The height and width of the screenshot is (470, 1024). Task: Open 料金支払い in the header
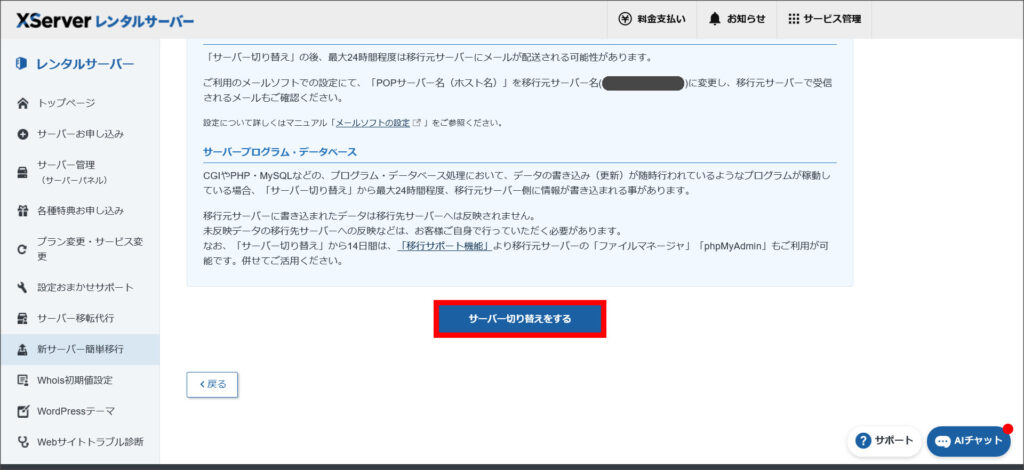tap(652, 19)
